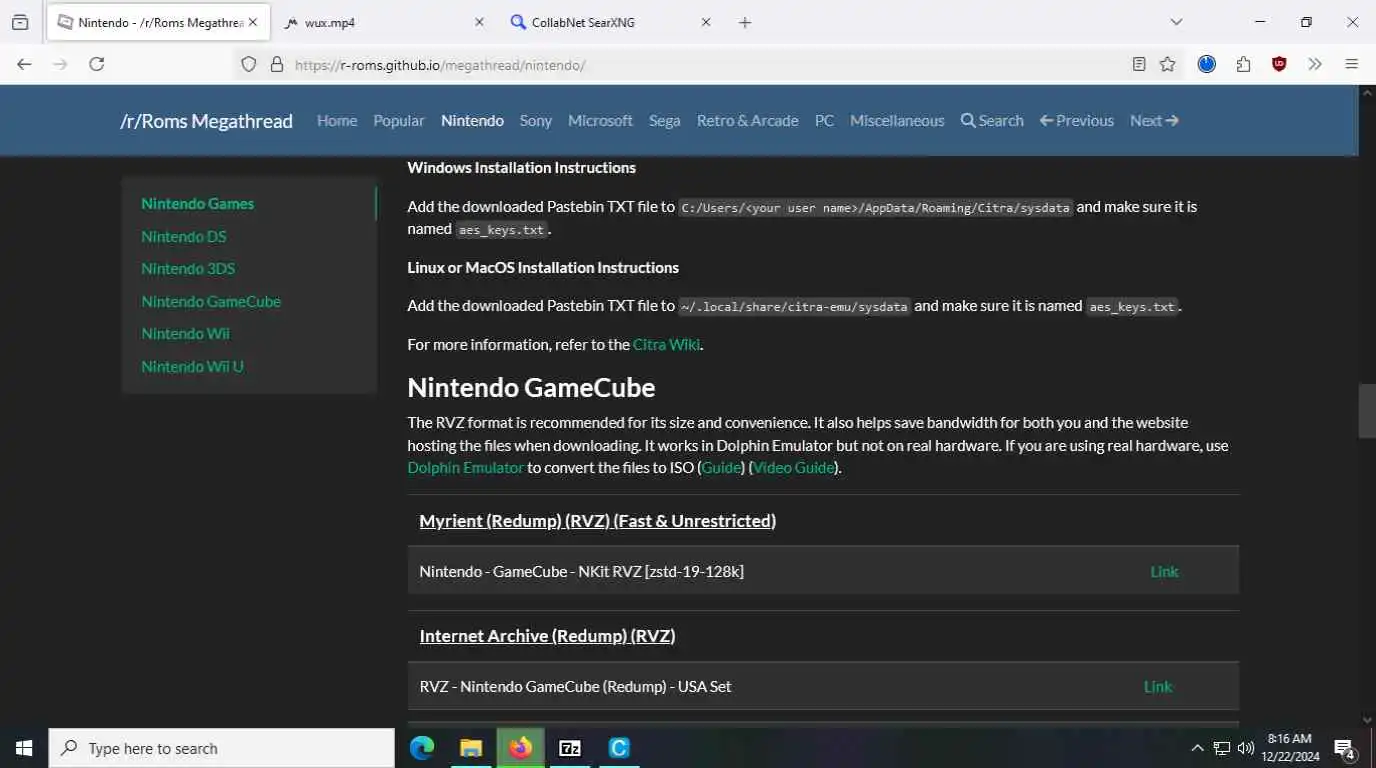The height and width of the screenshot is (768, 1376).
Task: Show more tools overflow chevron
Action: [x=1315, y=64]
